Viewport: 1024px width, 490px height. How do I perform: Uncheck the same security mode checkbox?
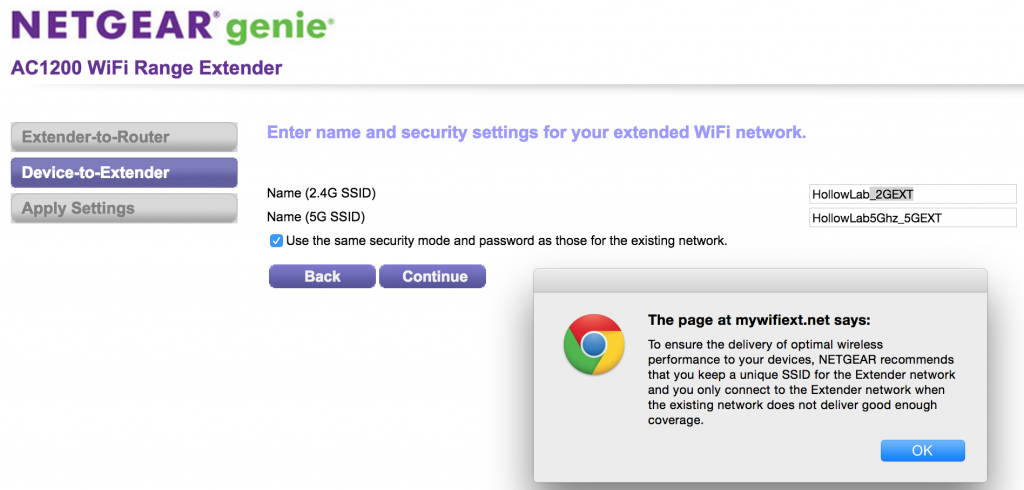coord(276,241)
